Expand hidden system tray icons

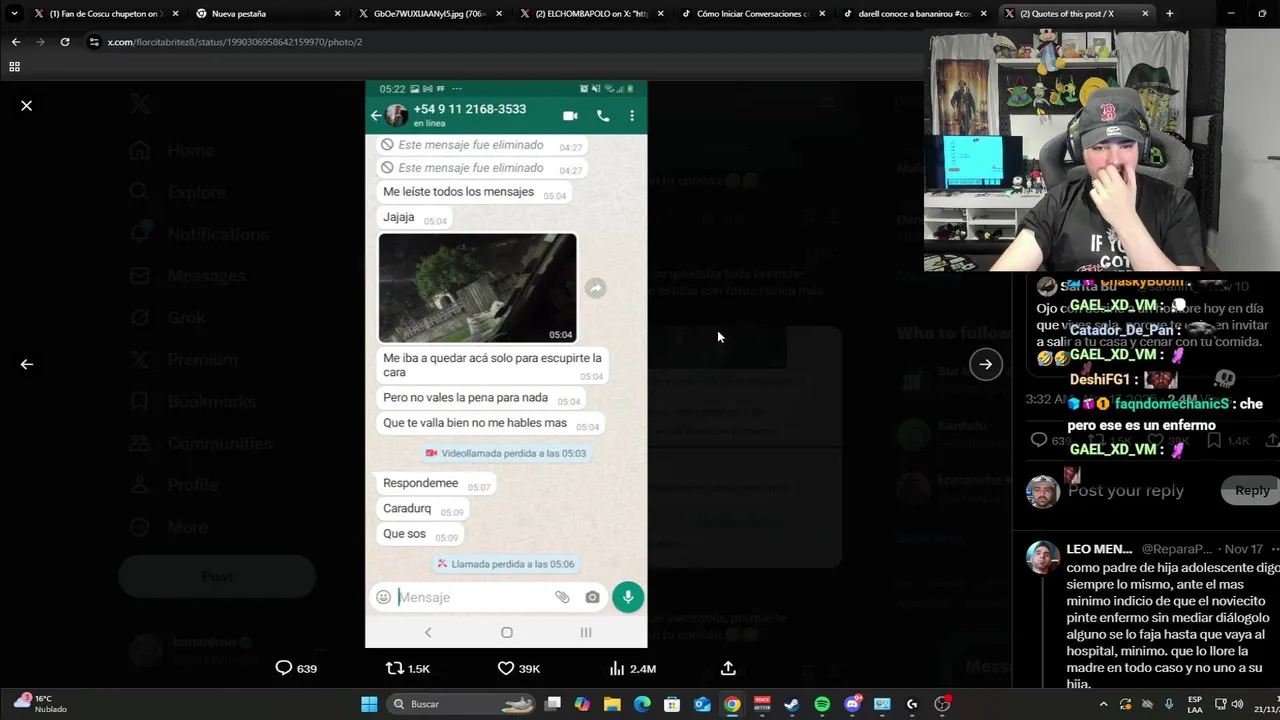point(1103,704)
